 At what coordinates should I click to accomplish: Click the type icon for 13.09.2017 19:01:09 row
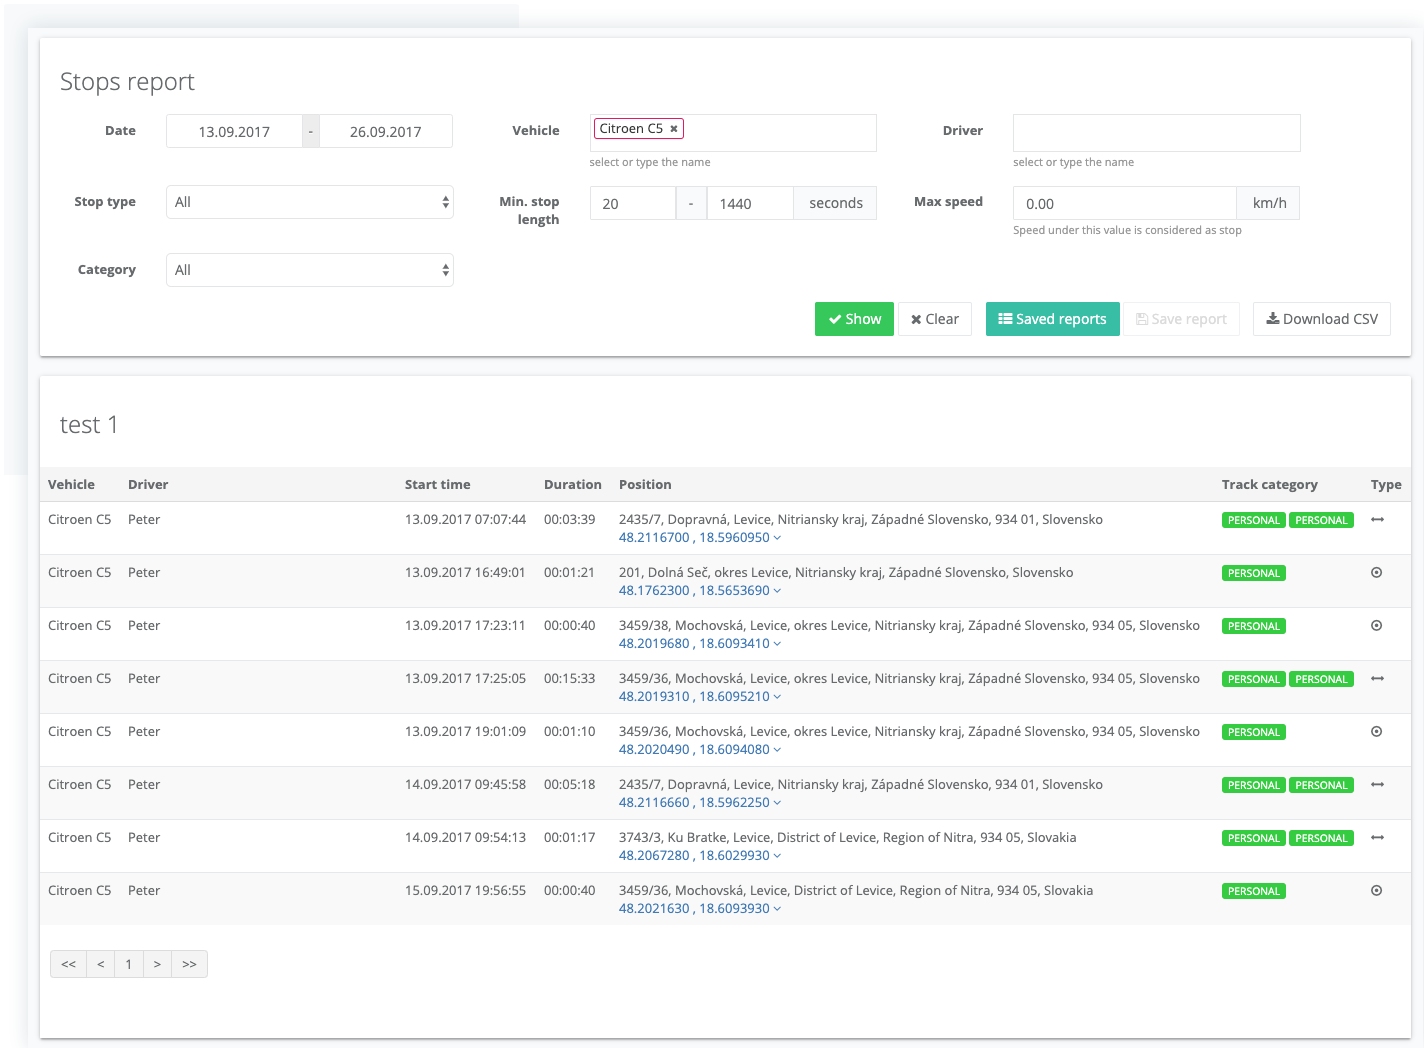(1377, 732)
